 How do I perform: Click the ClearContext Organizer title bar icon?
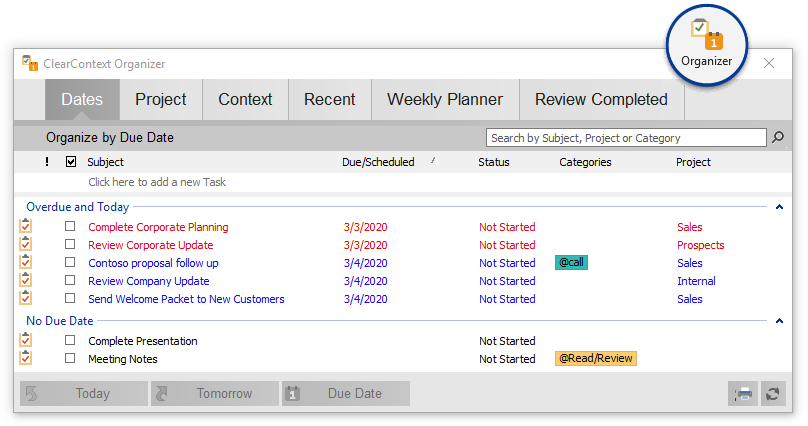pos(30,63)
